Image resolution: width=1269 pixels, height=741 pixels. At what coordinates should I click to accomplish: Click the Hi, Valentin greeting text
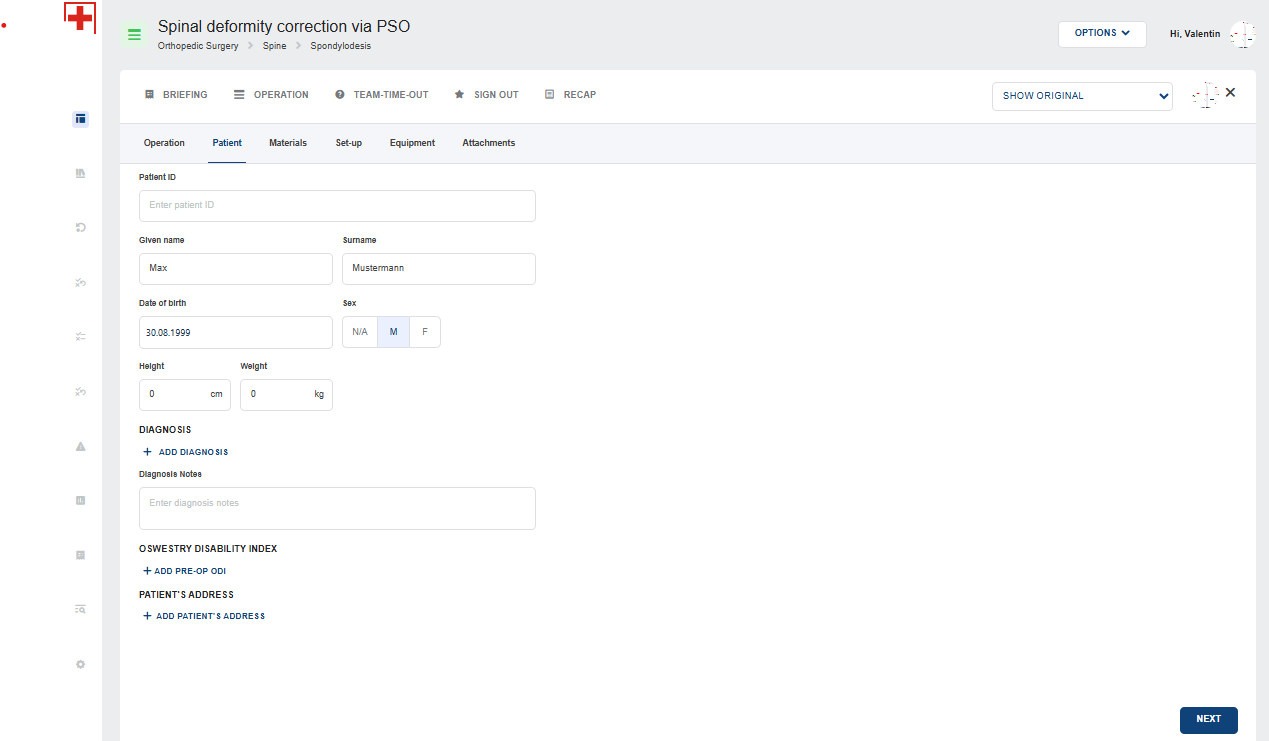click(1195, 34)
